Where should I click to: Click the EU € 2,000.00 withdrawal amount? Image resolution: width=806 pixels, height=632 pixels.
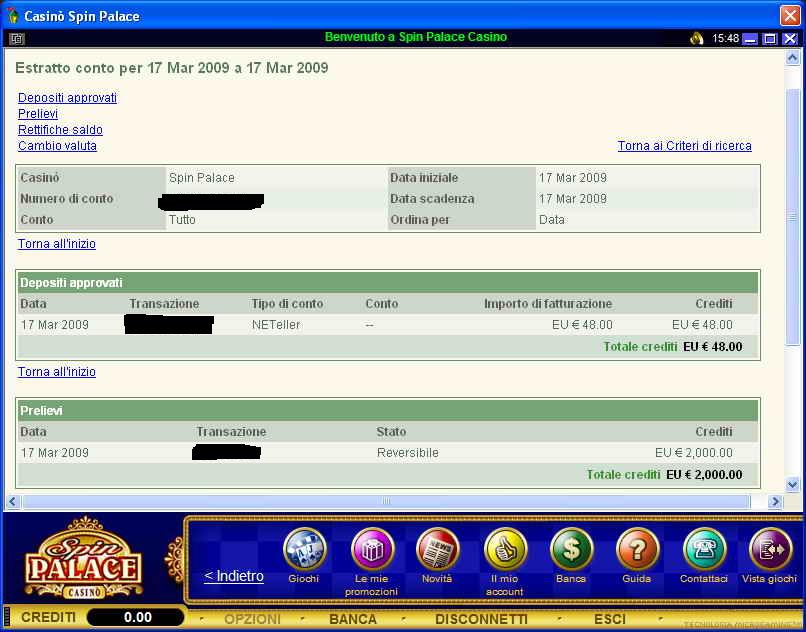(x=693, y=453)
